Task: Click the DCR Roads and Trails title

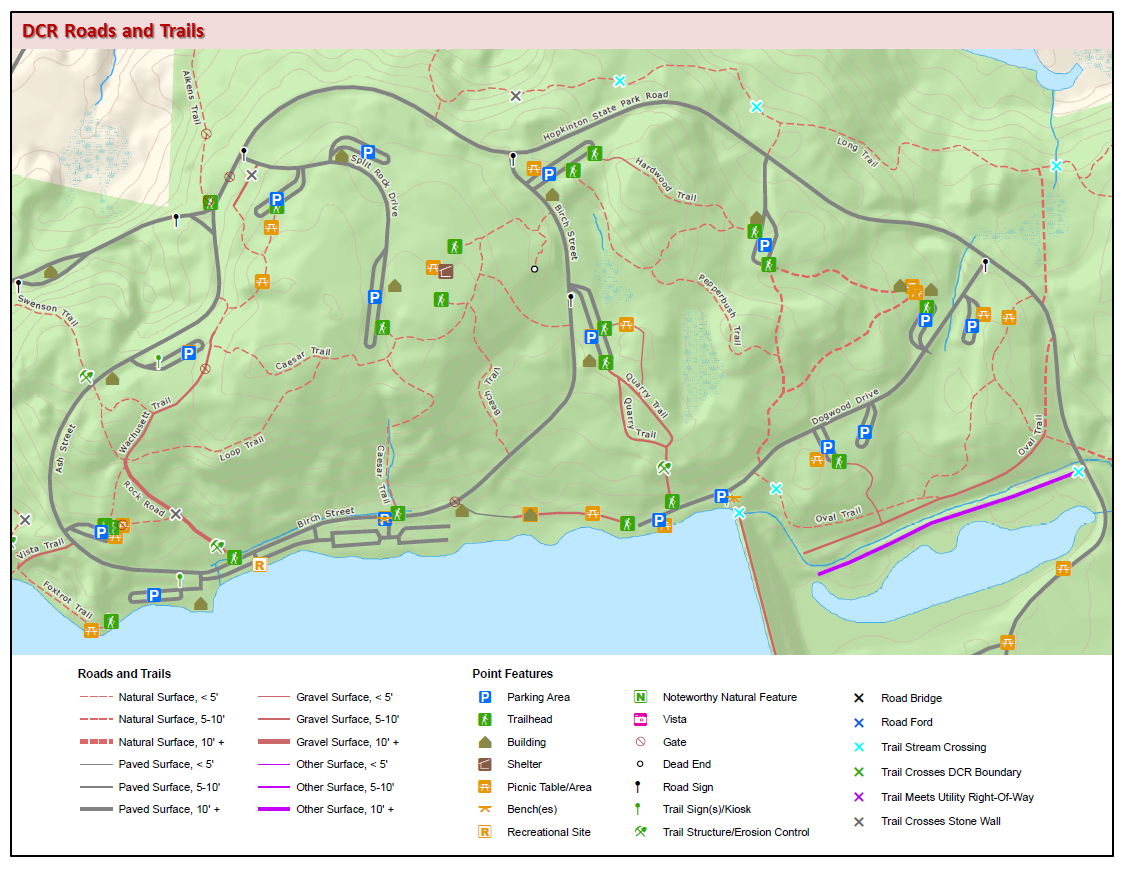Action: [113, 31]
